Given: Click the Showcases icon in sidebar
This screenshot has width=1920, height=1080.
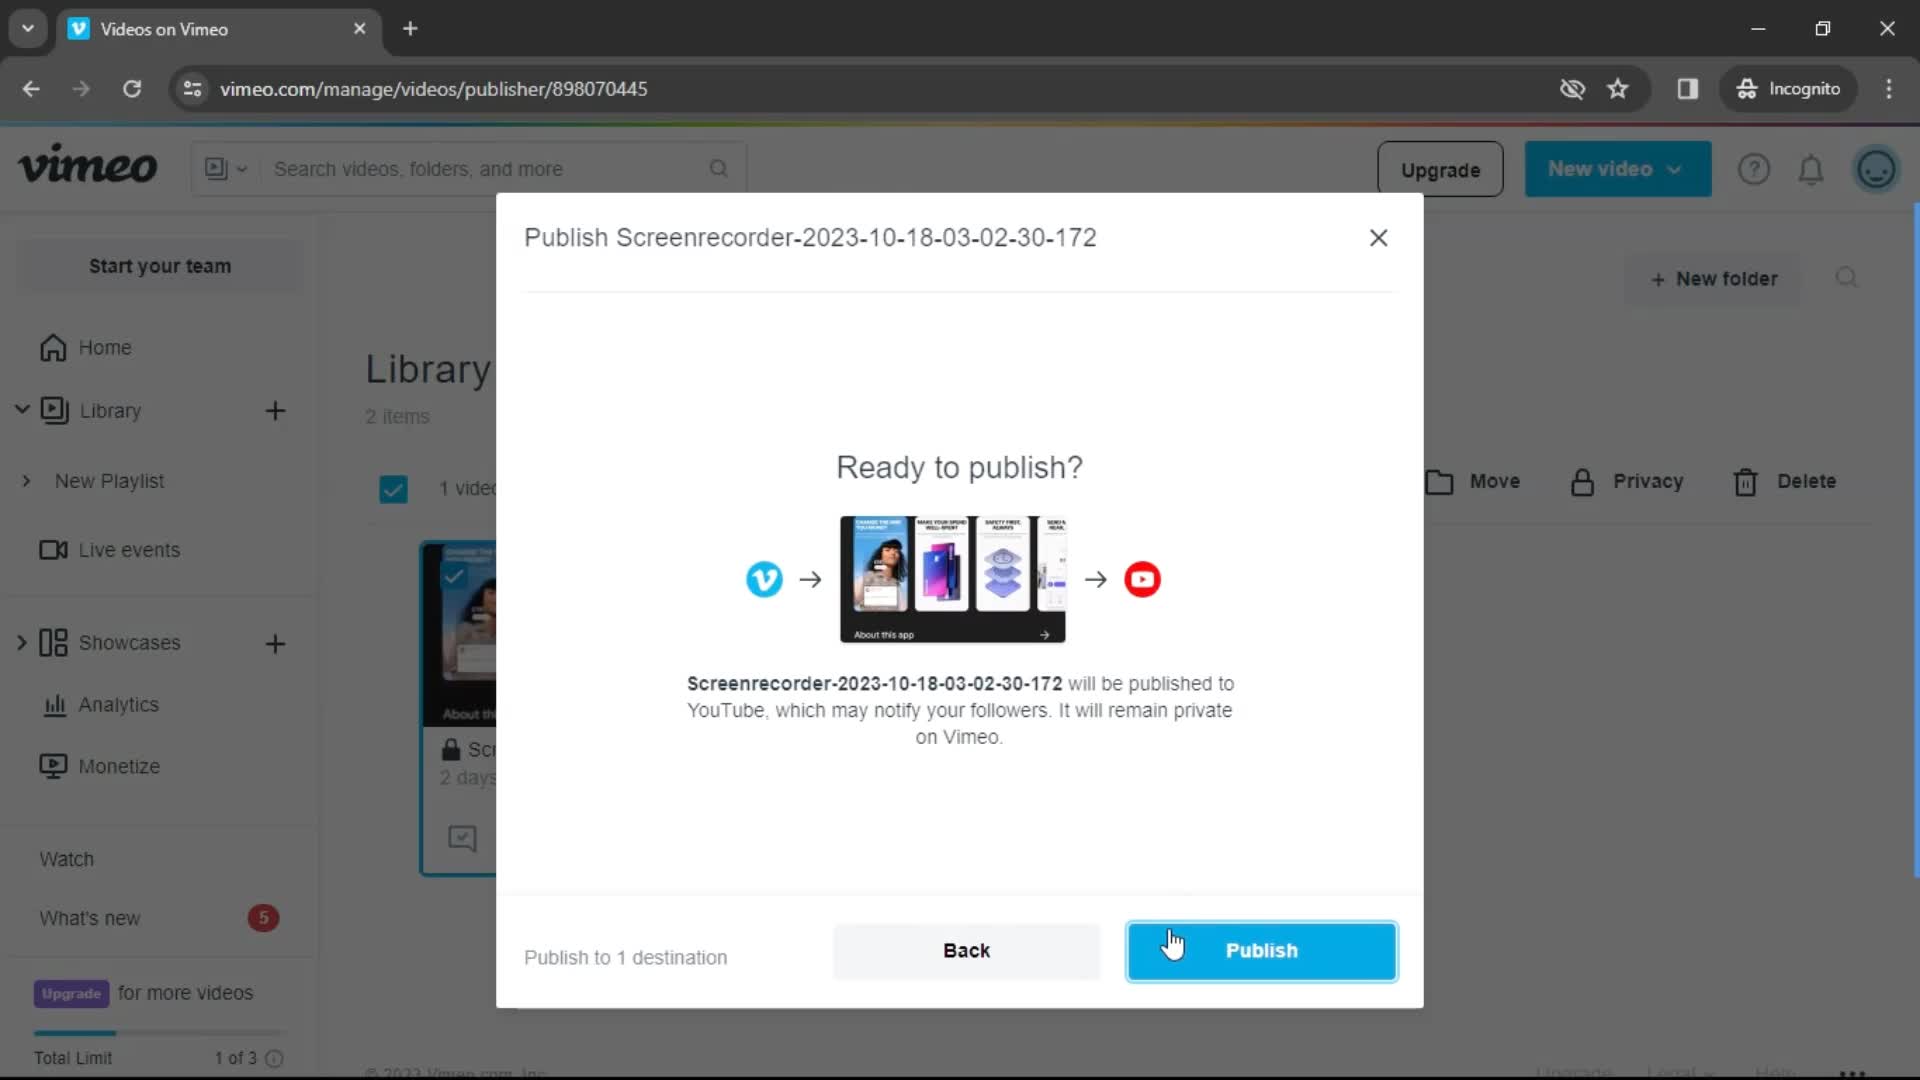Looking at the screenshot, I should click(53, 641).
